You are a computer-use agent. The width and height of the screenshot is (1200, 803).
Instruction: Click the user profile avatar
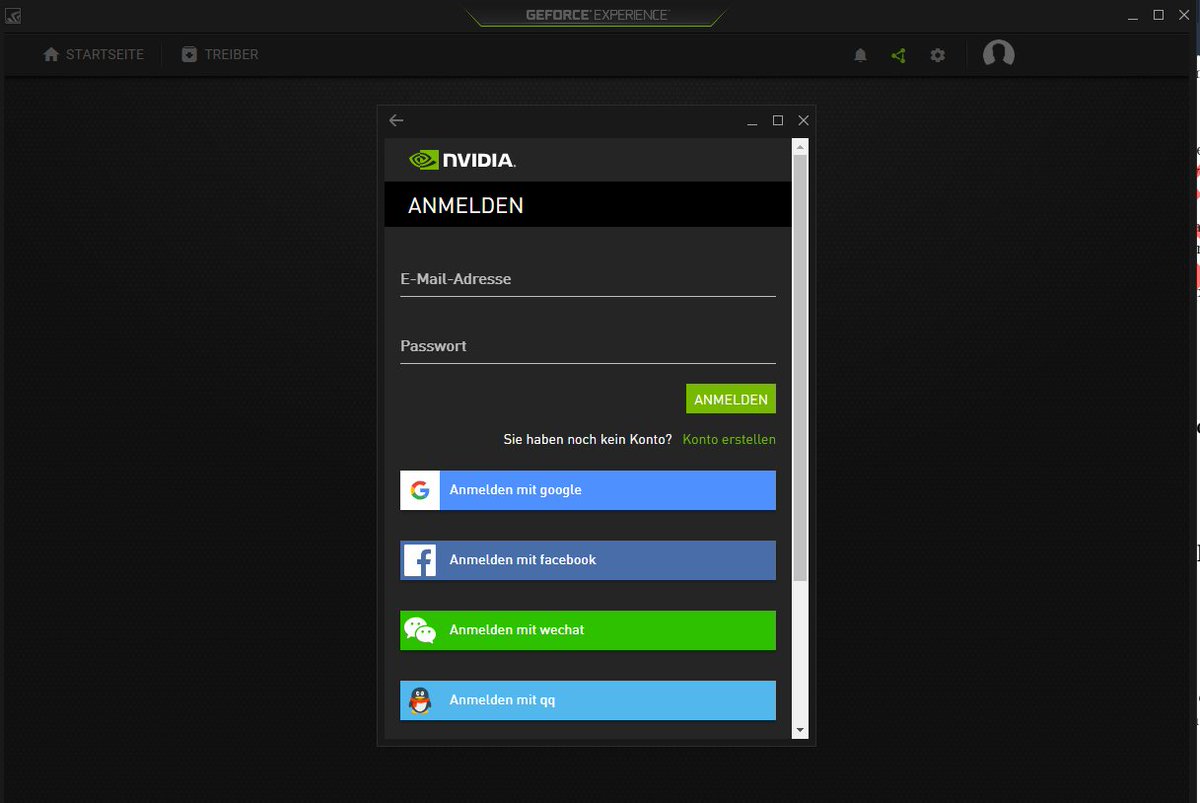998,54
